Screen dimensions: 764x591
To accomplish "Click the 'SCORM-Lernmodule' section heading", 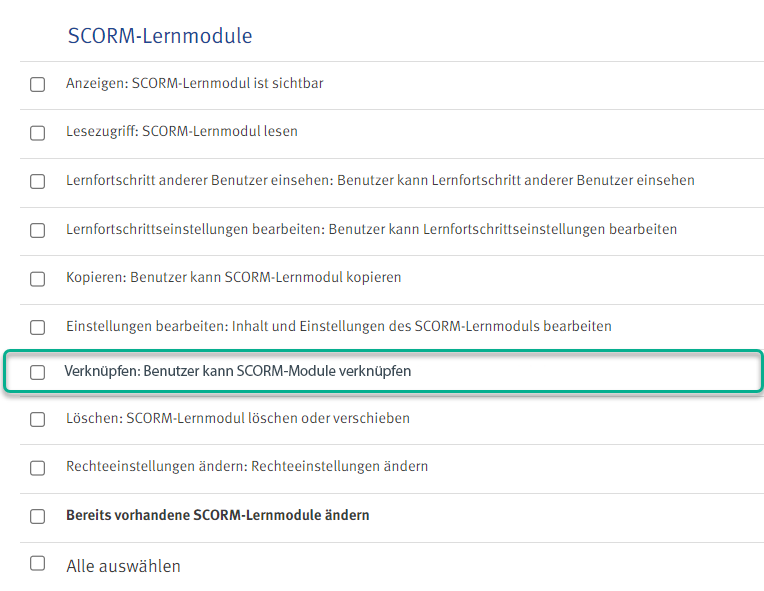I will pyautogui.click(x=160, y=37).
